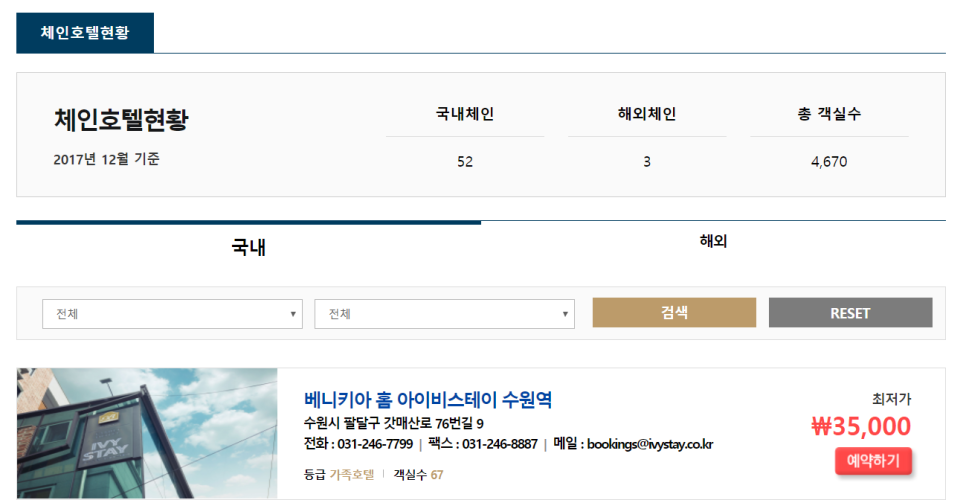Click the RESET button
Image resolution: width=966 pixels, height=500 pixels.
point(850,313)
